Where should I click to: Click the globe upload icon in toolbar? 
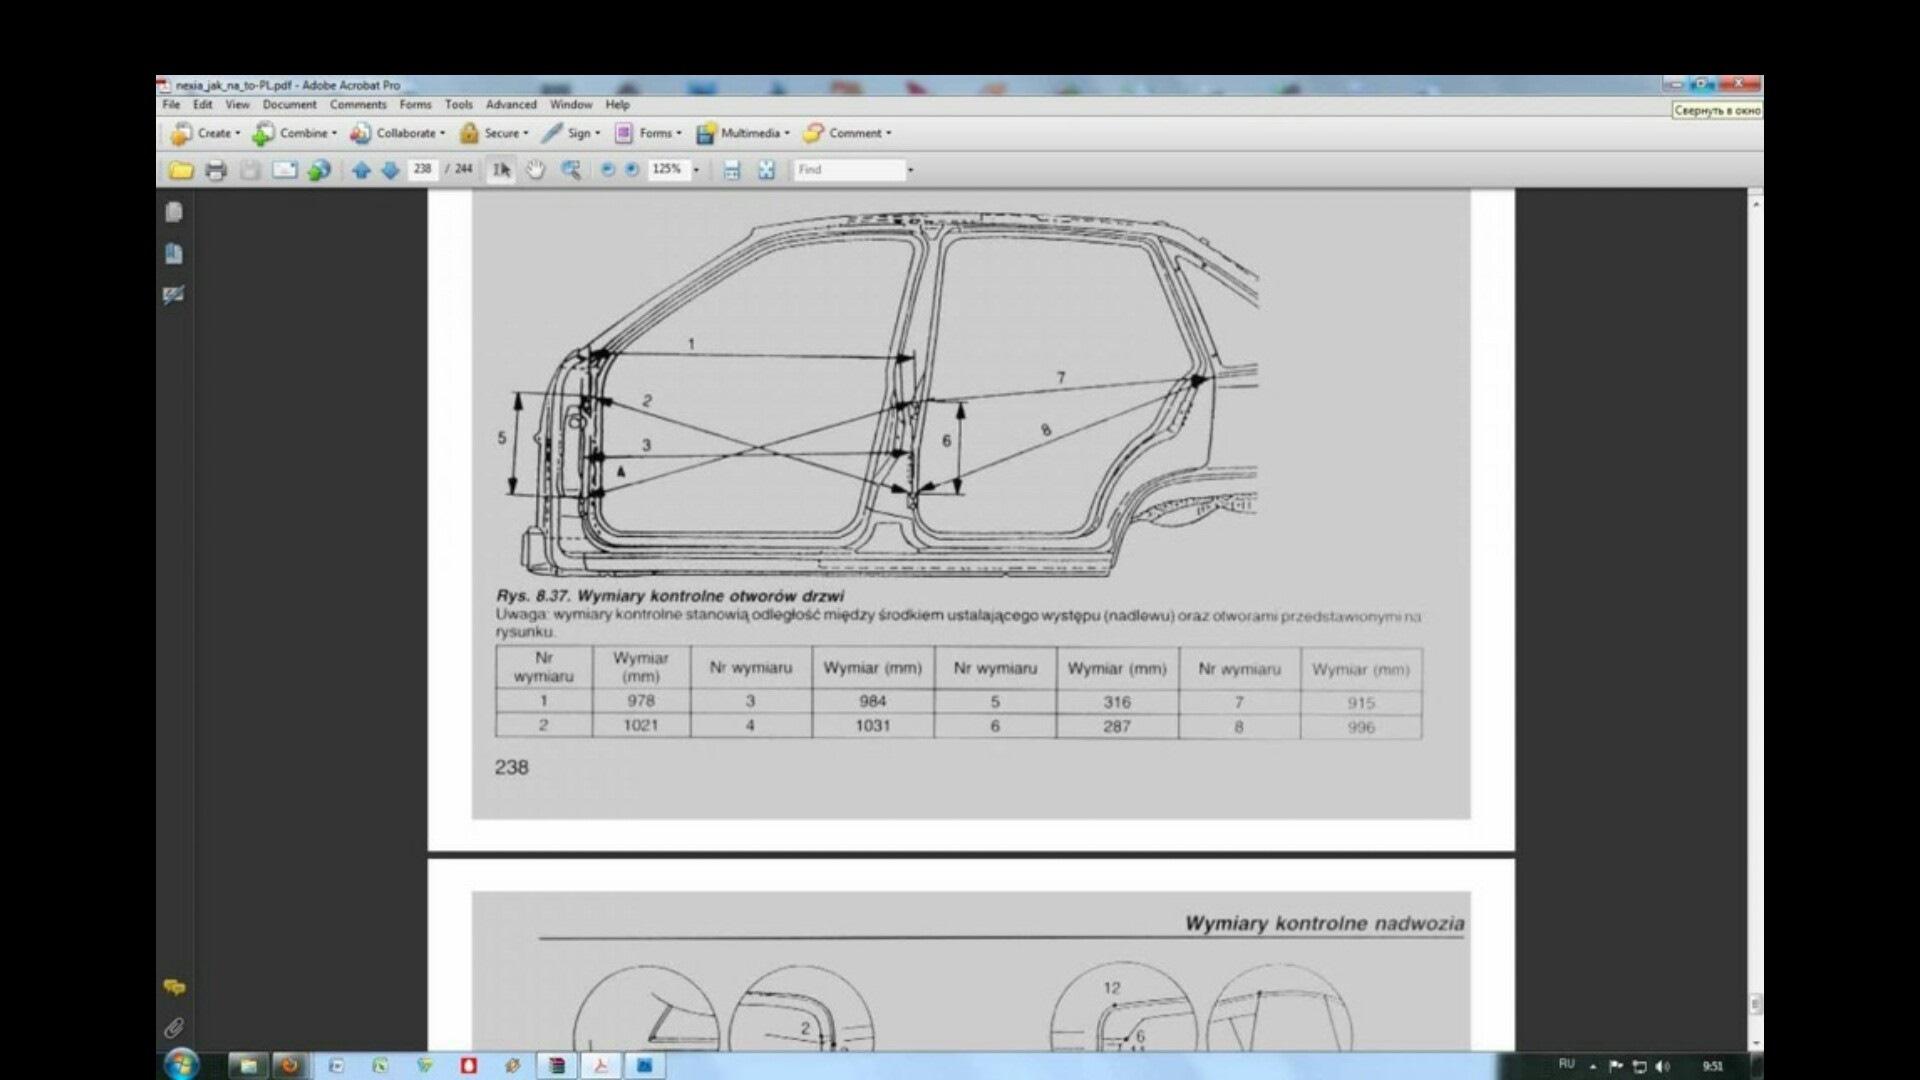[x=319, y=170]
